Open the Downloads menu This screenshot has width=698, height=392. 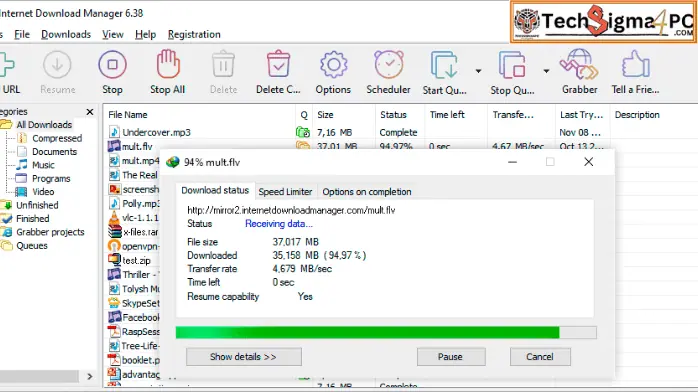(66, 34)
